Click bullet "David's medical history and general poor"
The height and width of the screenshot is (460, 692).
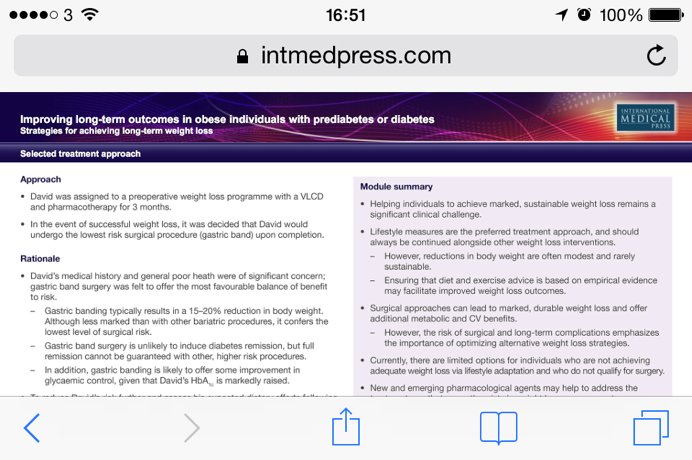179,287
